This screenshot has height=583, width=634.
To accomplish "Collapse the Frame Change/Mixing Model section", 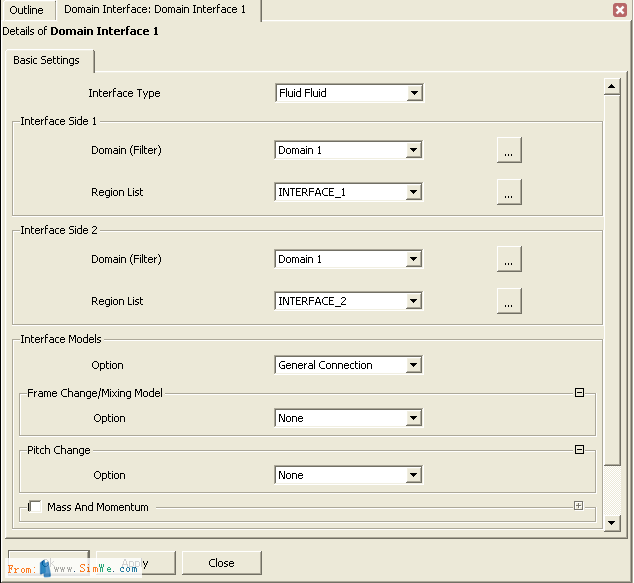I will point(579,393).
